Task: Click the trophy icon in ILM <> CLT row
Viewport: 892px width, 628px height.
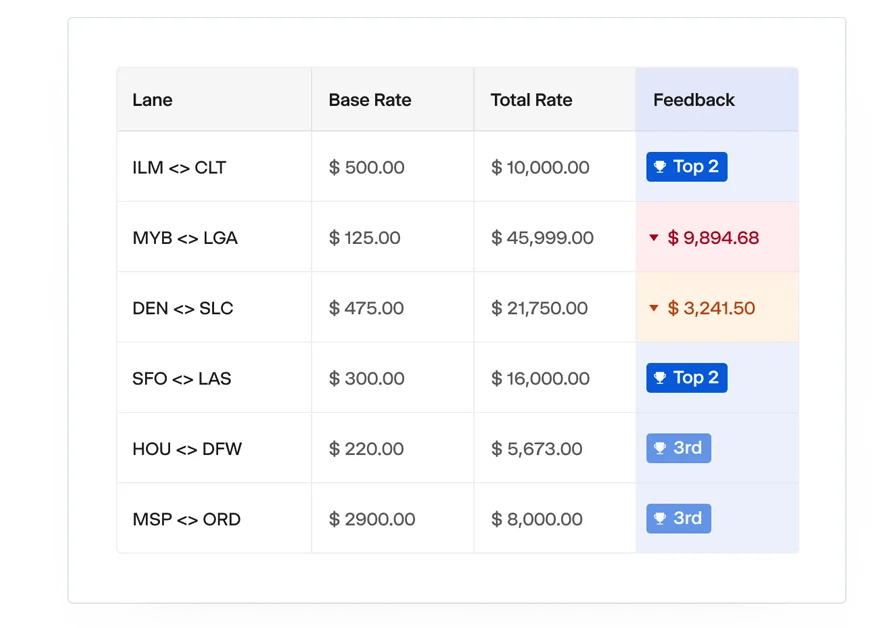Action: [660, 167]
